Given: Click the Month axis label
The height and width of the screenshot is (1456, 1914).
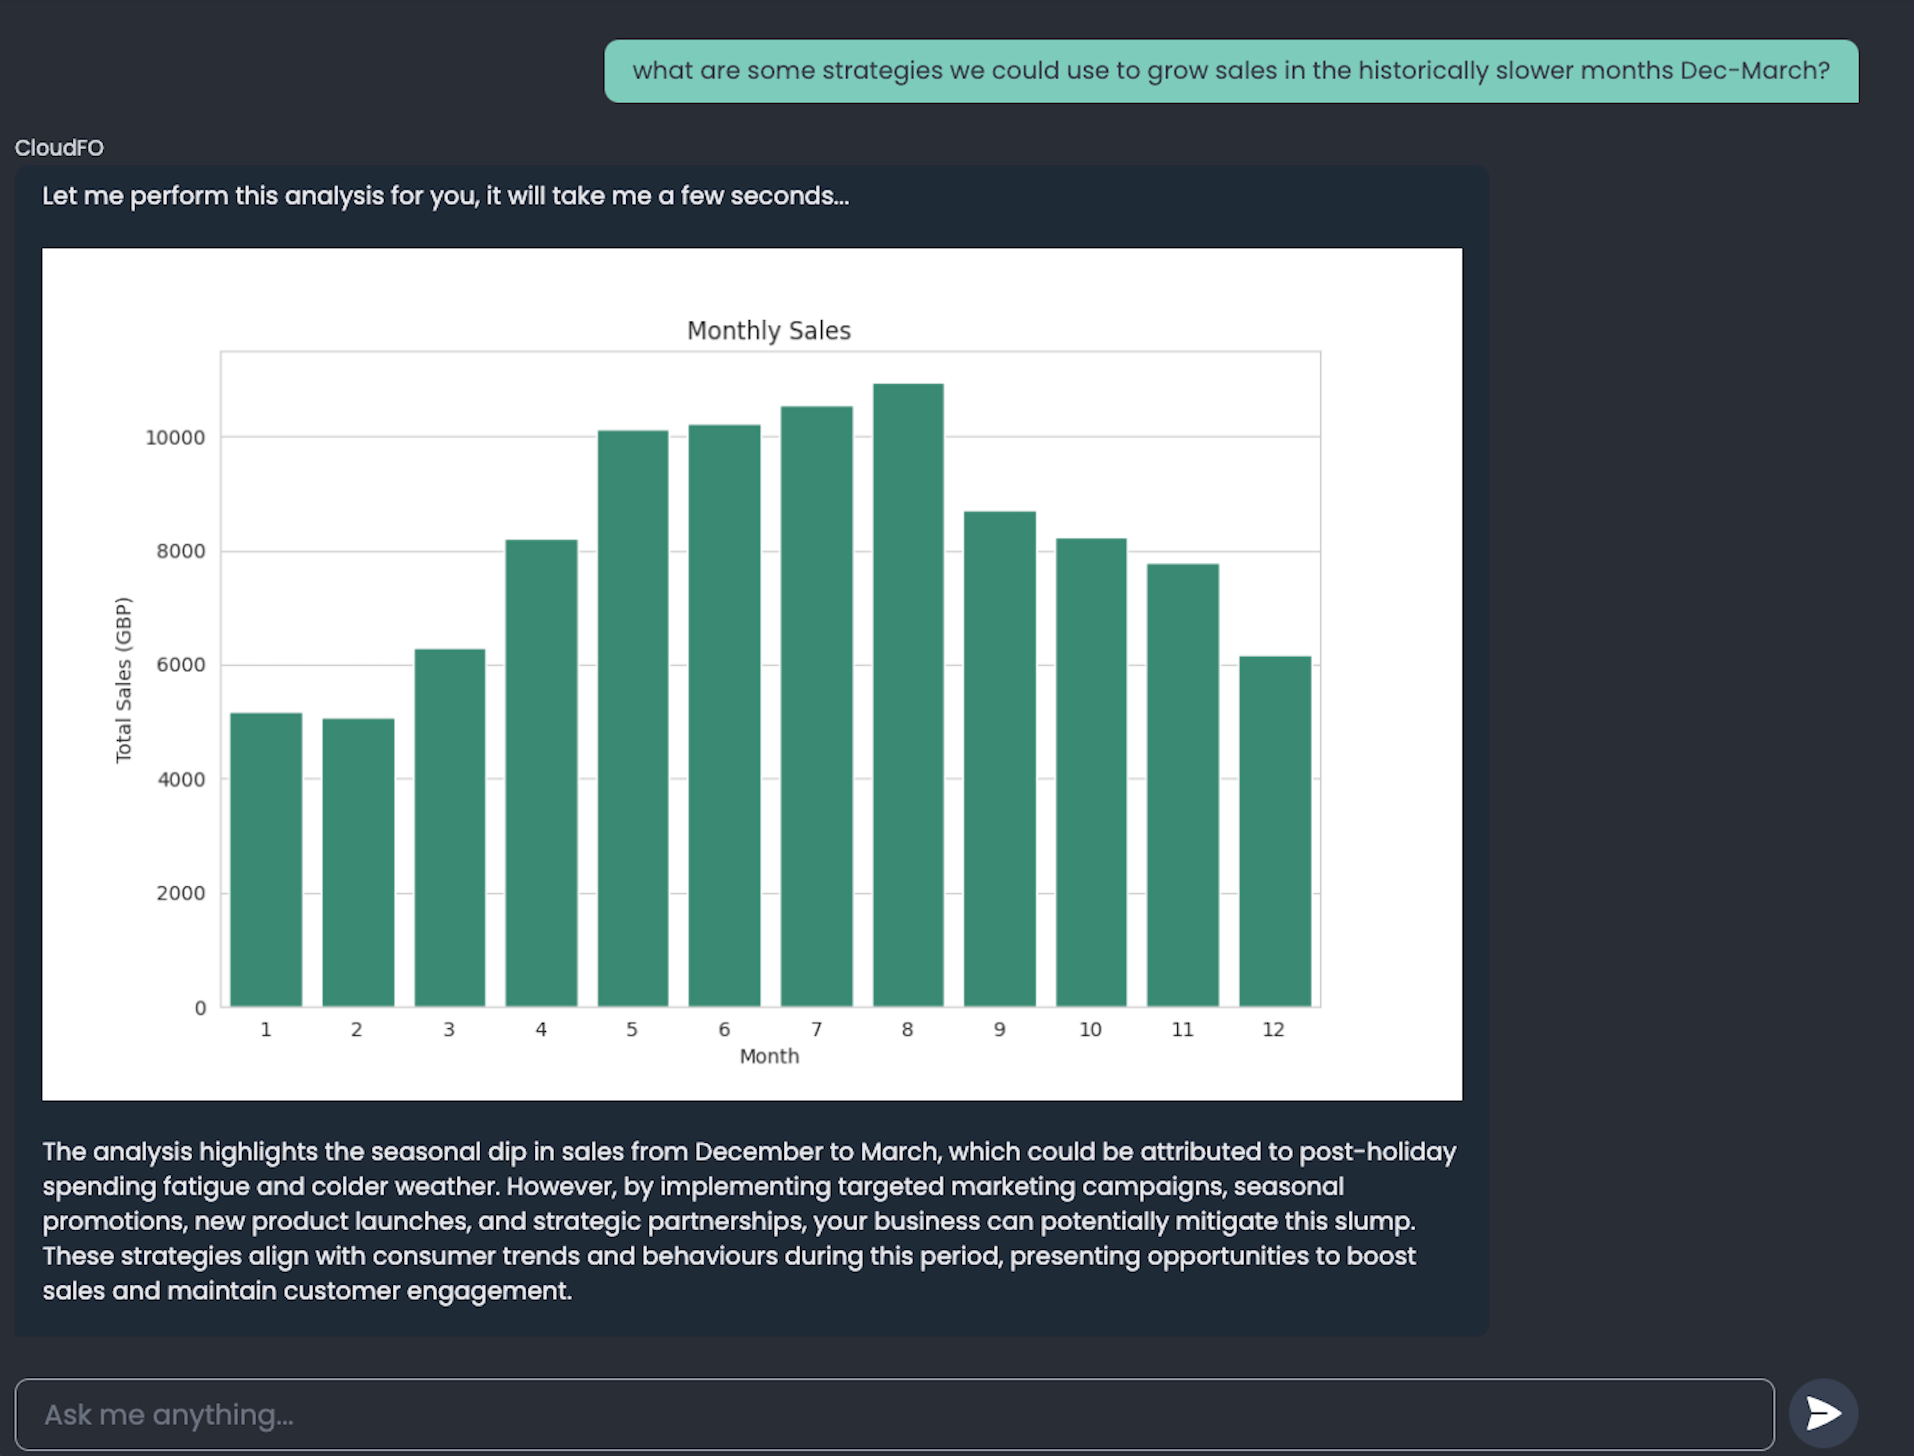Looking at the screenshot, I should point(768,1055).
